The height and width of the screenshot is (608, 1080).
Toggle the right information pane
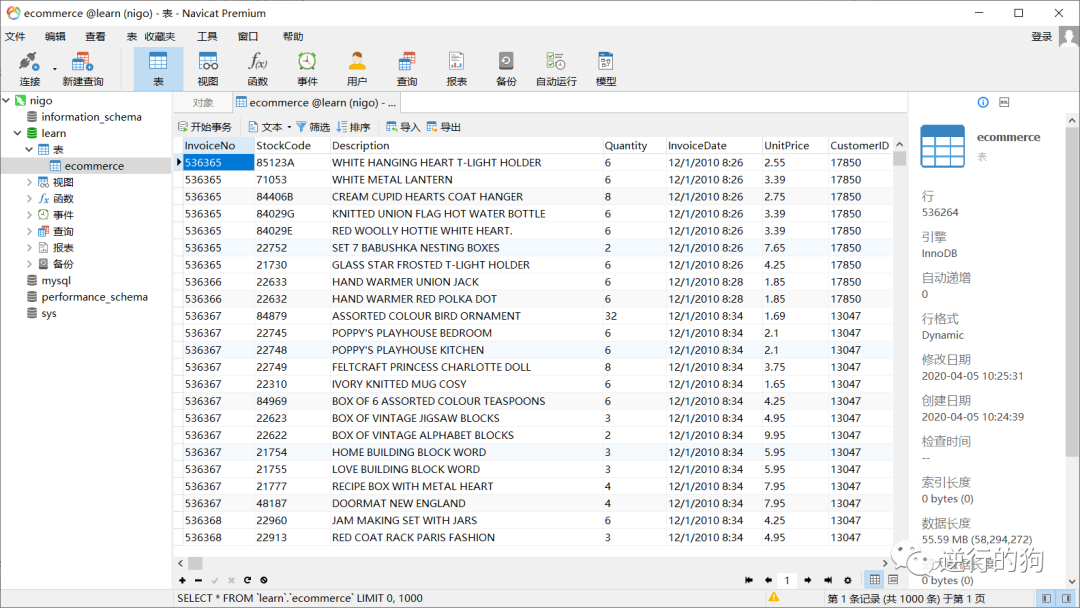pyautogui.click(x=1066, y=598)
